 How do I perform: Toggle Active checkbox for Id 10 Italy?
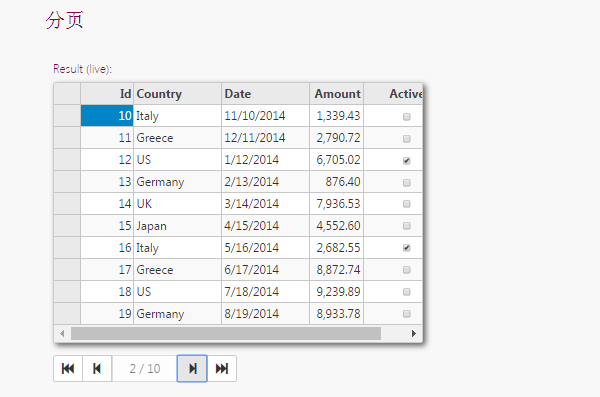407,116
